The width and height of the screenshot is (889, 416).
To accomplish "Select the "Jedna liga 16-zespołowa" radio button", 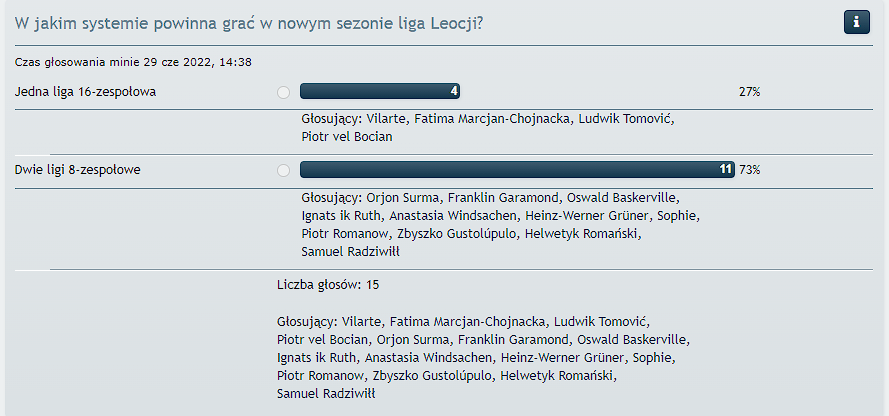I will tap(283, 92).
